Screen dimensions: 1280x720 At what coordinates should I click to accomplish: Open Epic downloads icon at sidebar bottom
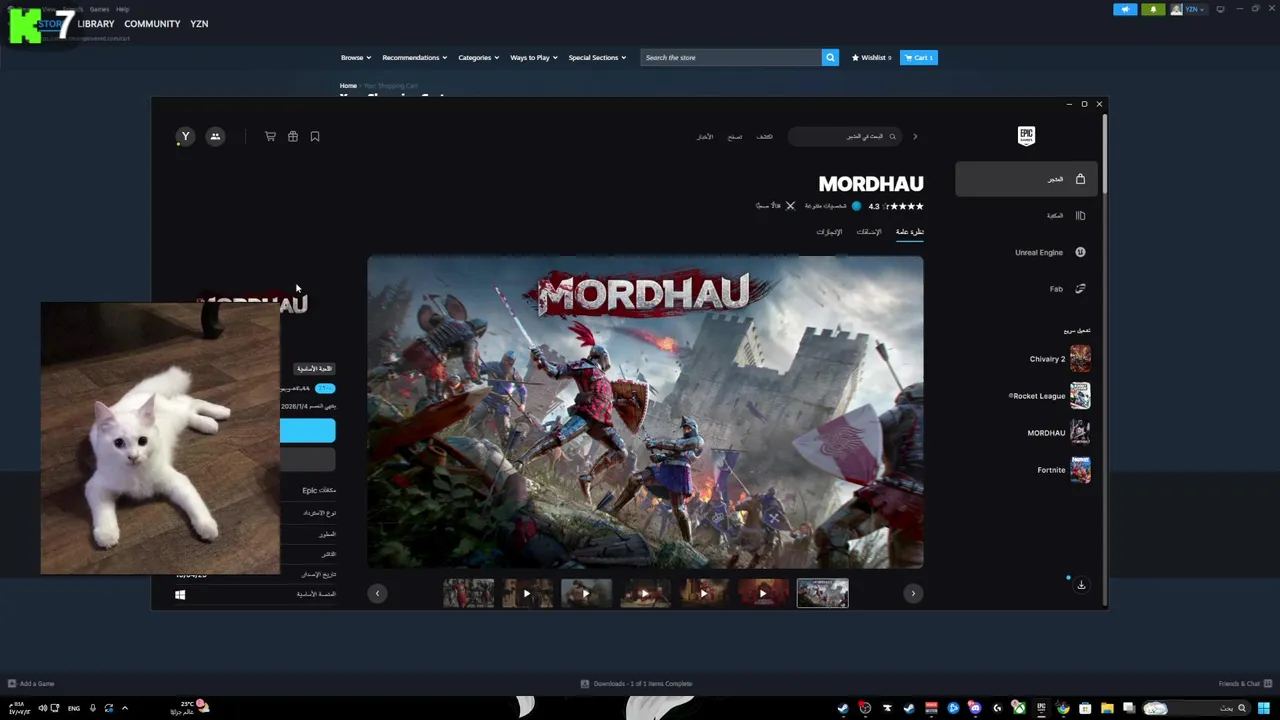click(1081, 585)
